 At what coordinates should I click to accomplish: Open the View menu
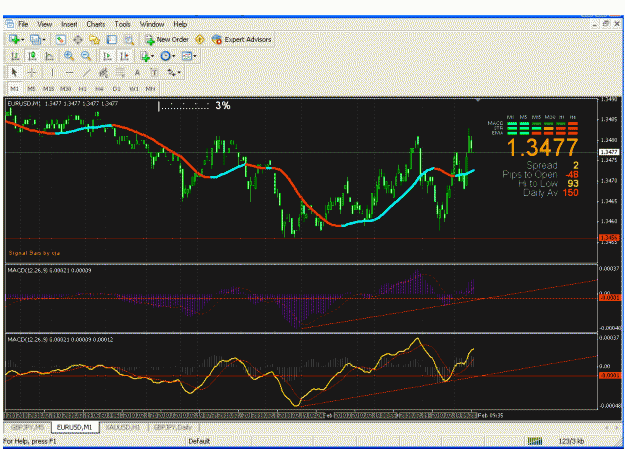[45, 24]
